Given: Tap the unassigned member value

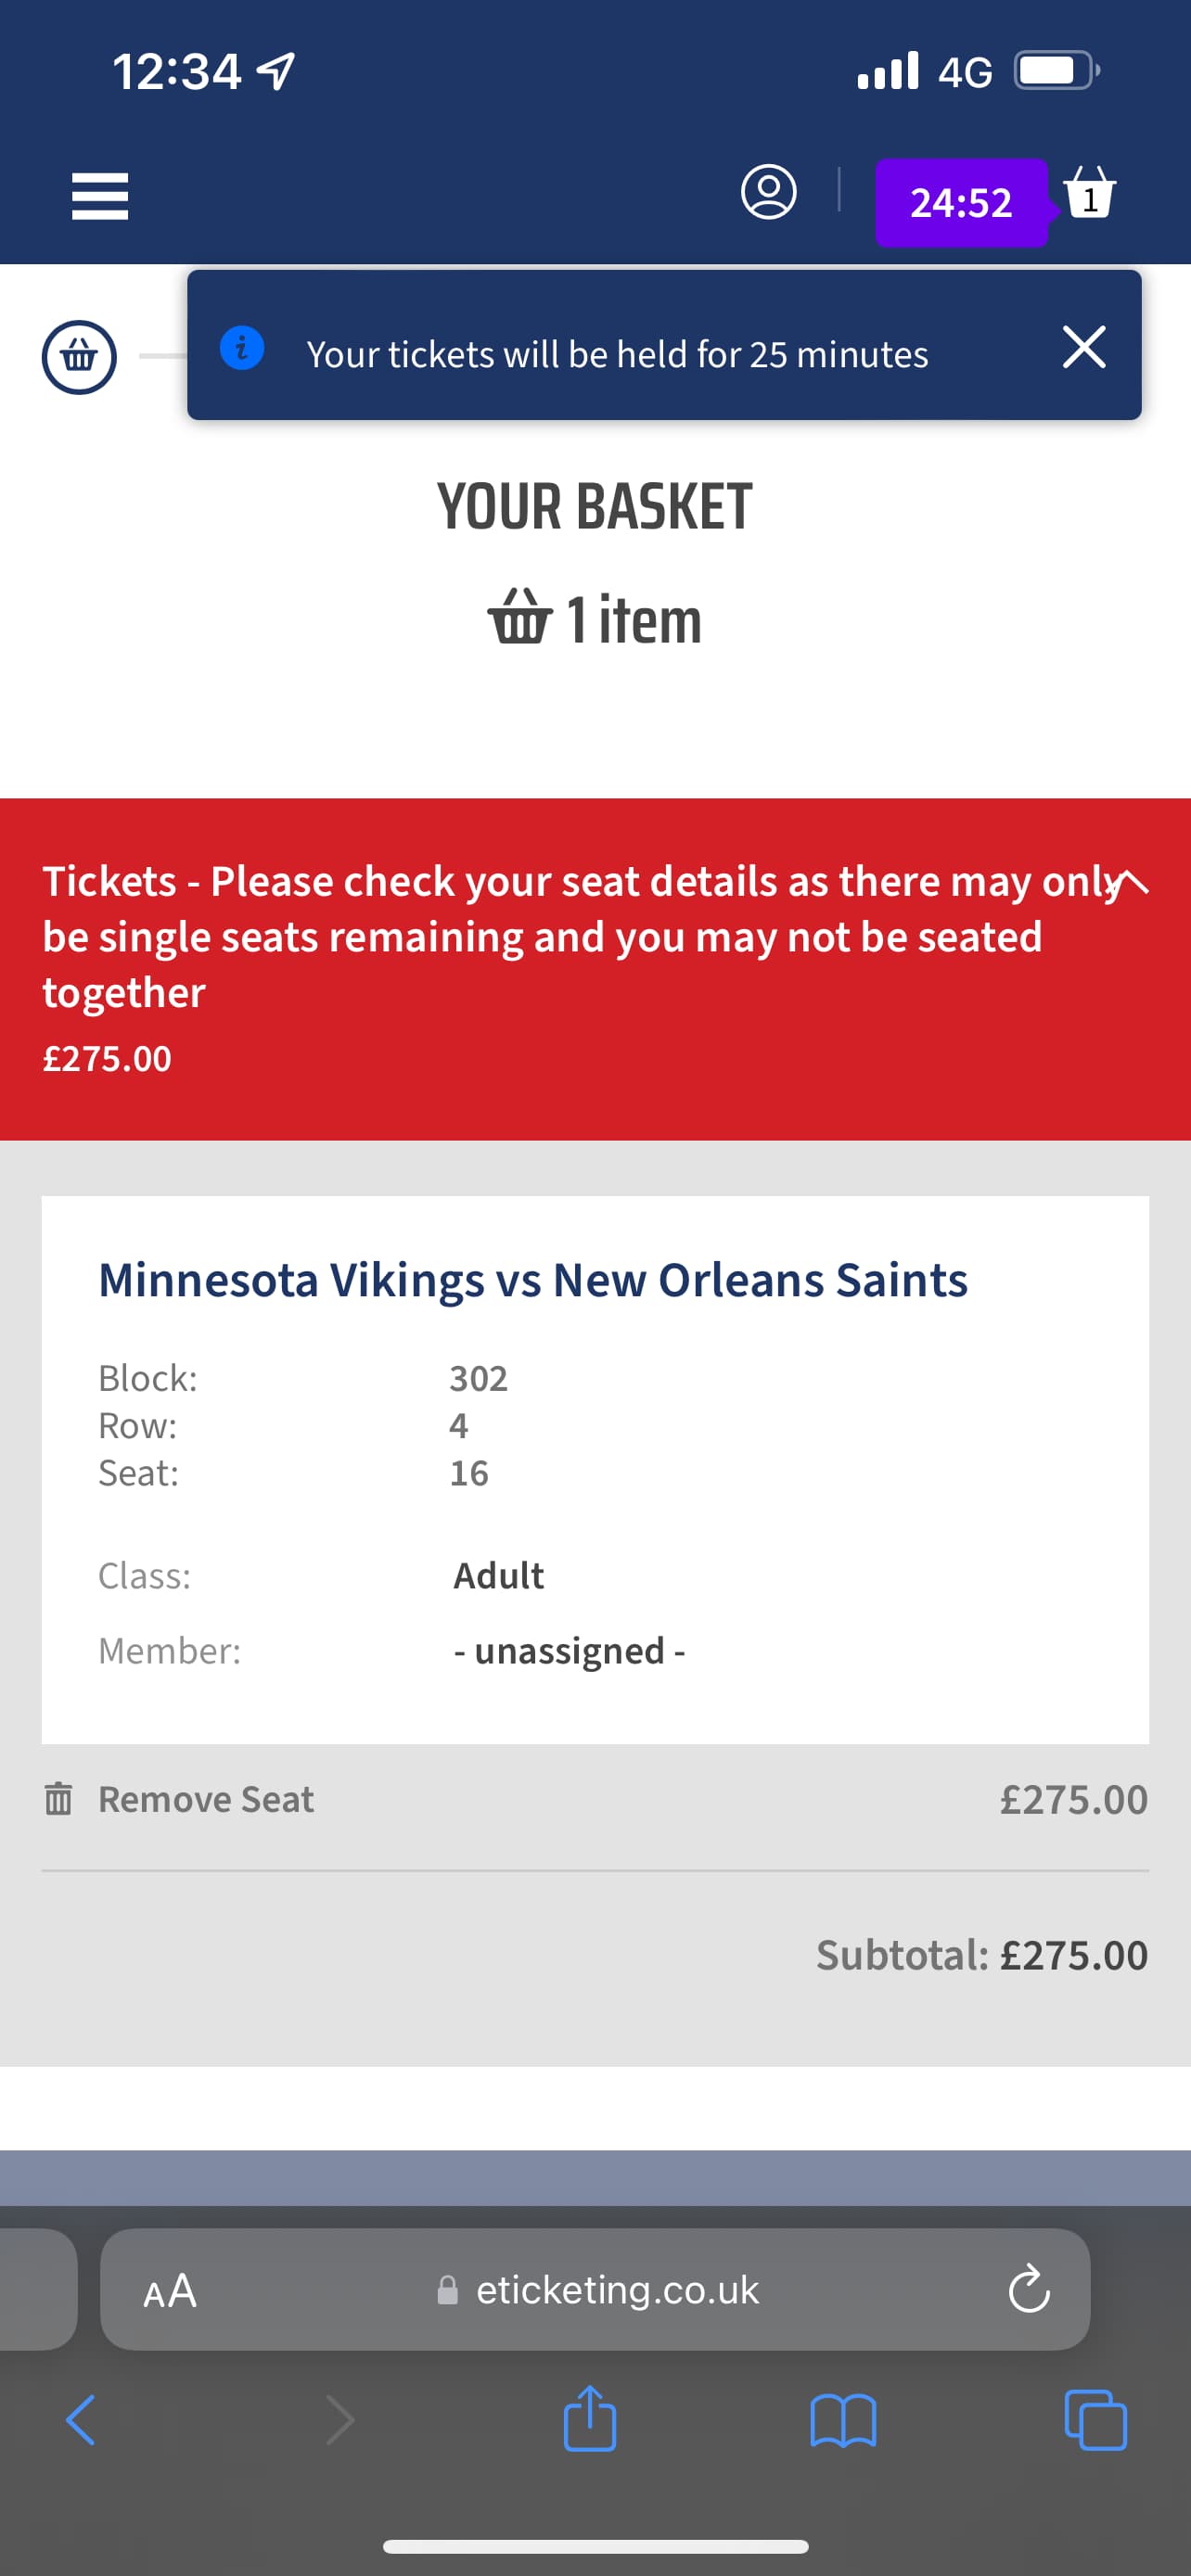Looking at the screenshot, I should (x=569, y=1651).
